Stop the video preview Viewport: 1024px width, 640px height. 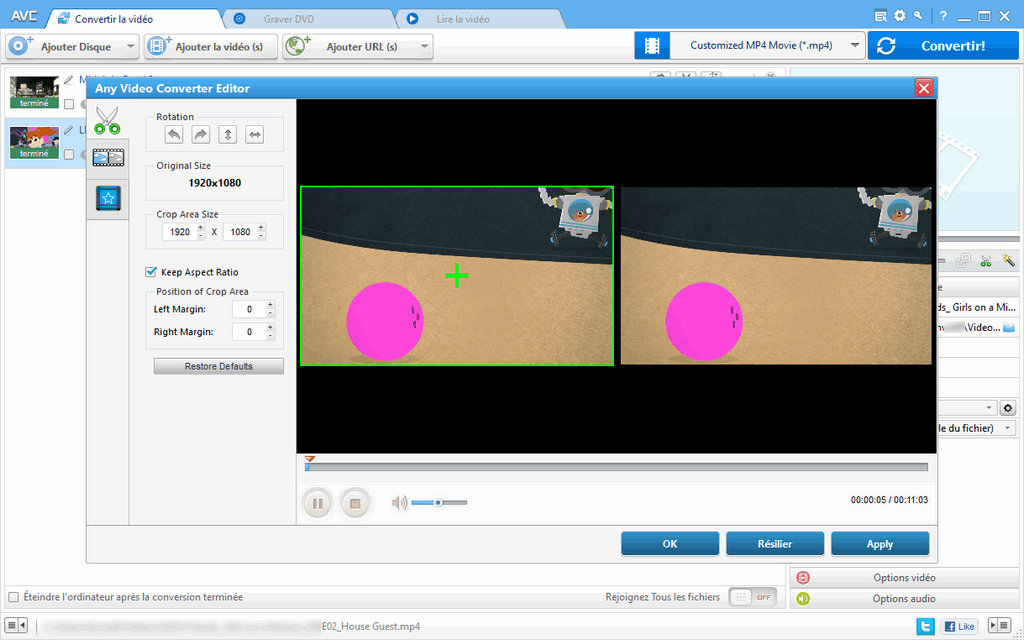(355, 504)
